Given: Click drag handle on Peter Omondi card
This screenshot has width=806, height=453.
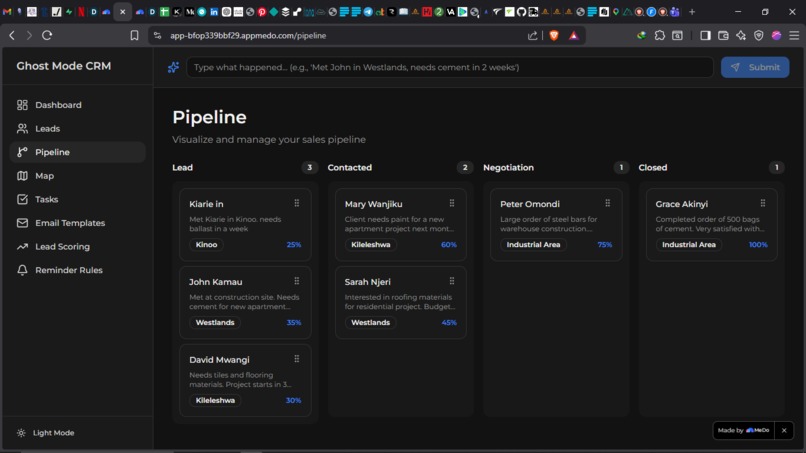Looking at the screenshot, I should 608,204.
